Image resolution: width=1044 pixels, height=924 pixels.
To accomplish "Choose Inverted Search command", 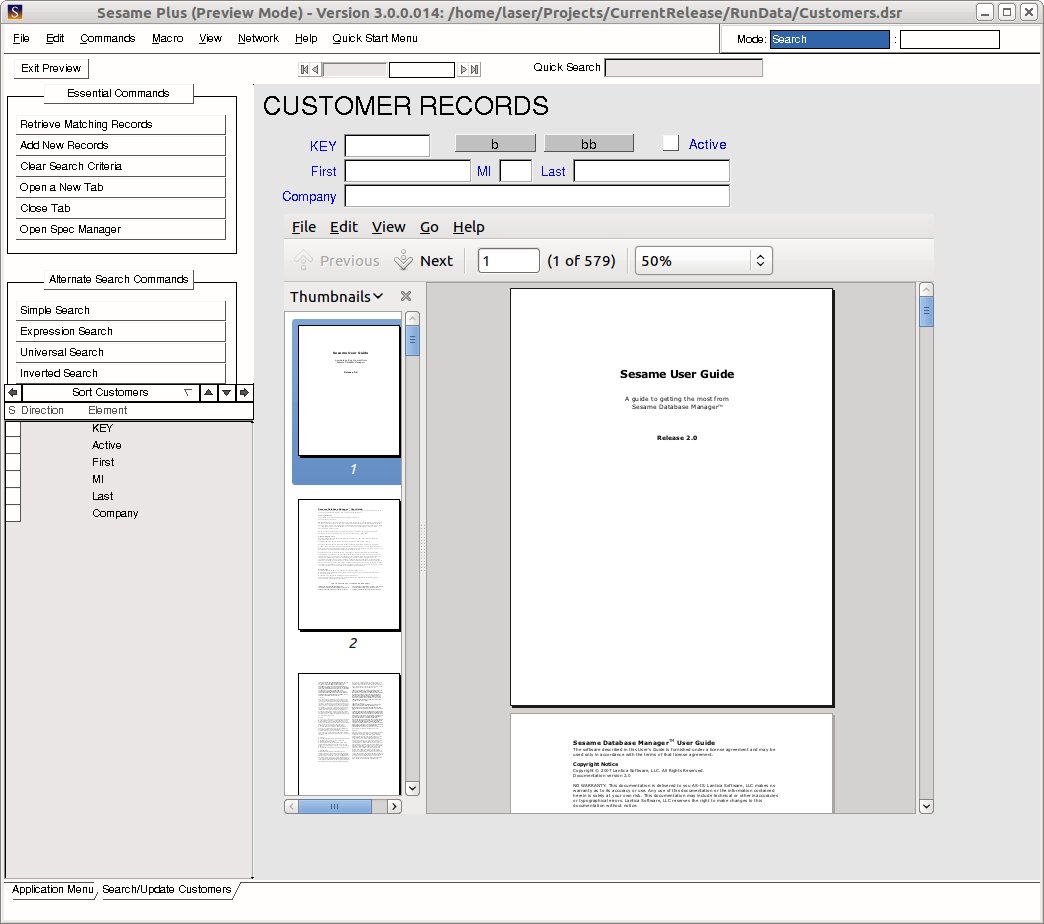I will coord(121,373).
